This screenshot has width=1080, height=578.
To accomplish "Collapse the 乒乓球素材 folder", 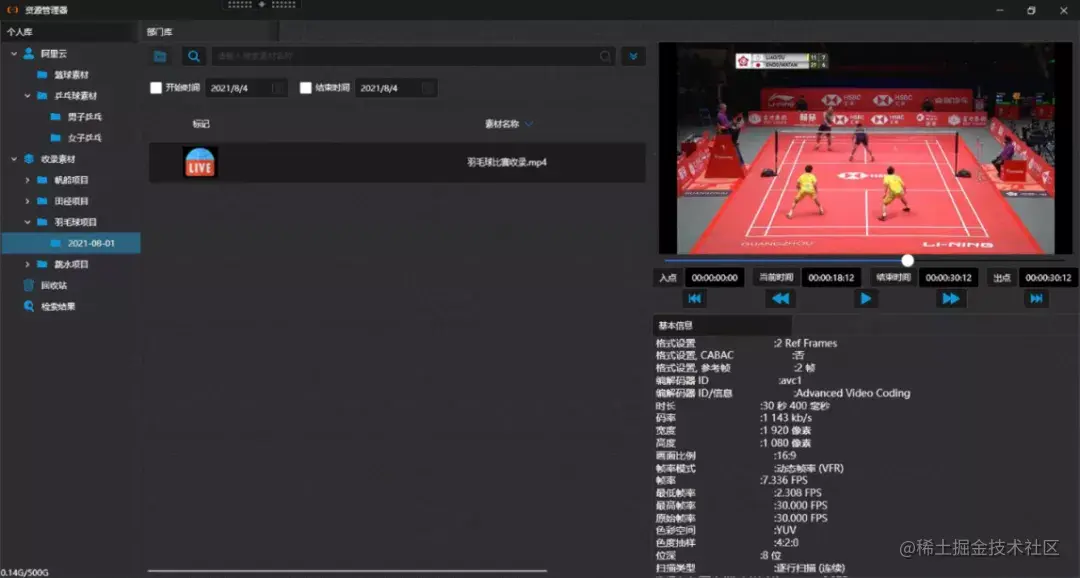I will click(28, 96).
